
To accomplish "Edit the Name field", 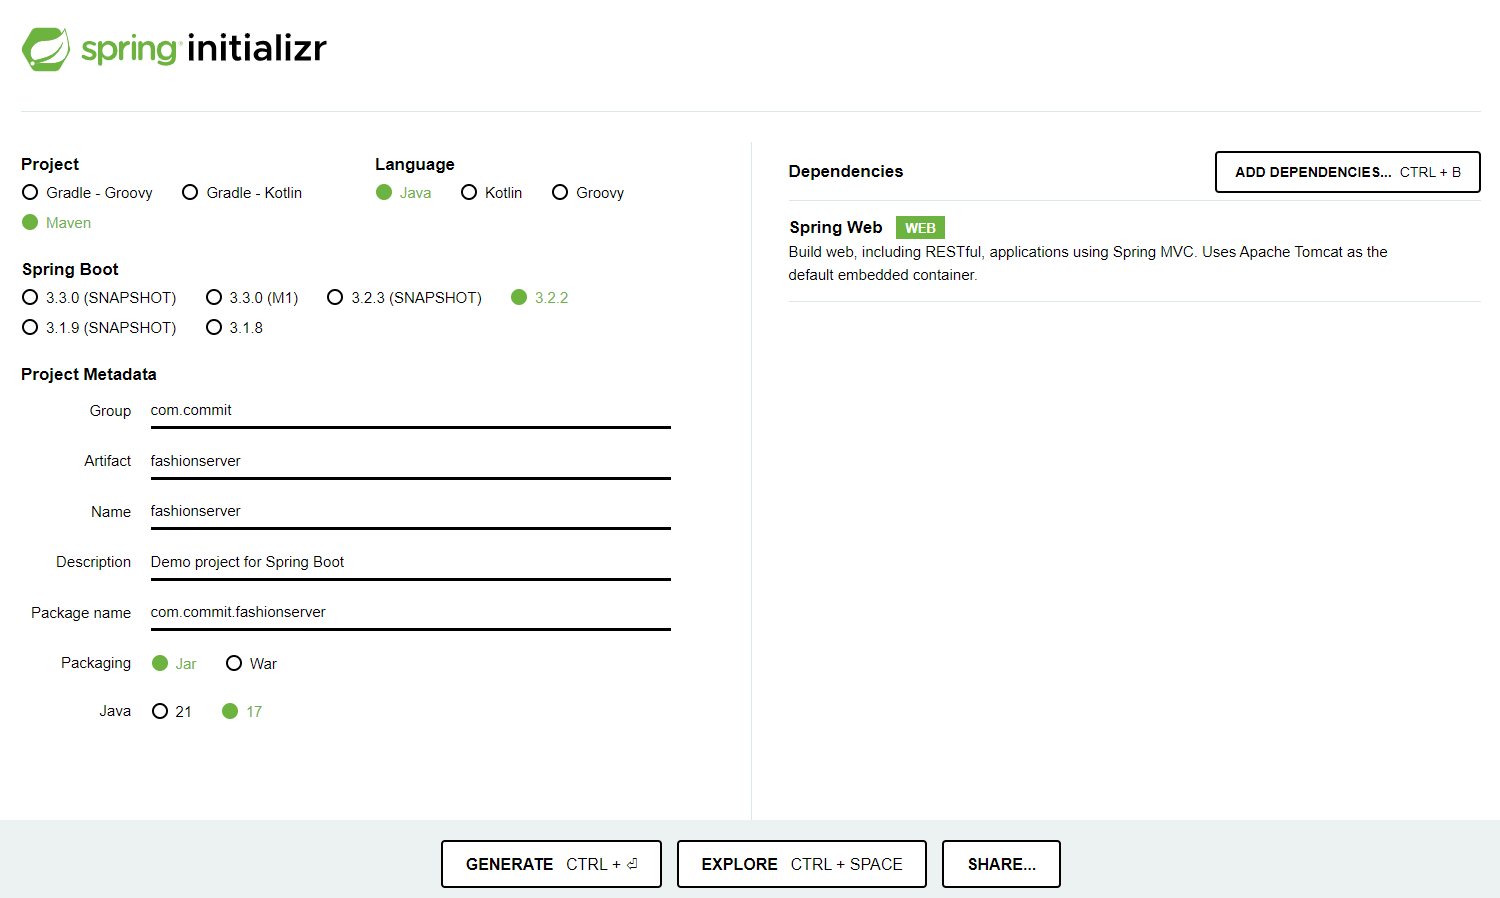I will [410, 511].
